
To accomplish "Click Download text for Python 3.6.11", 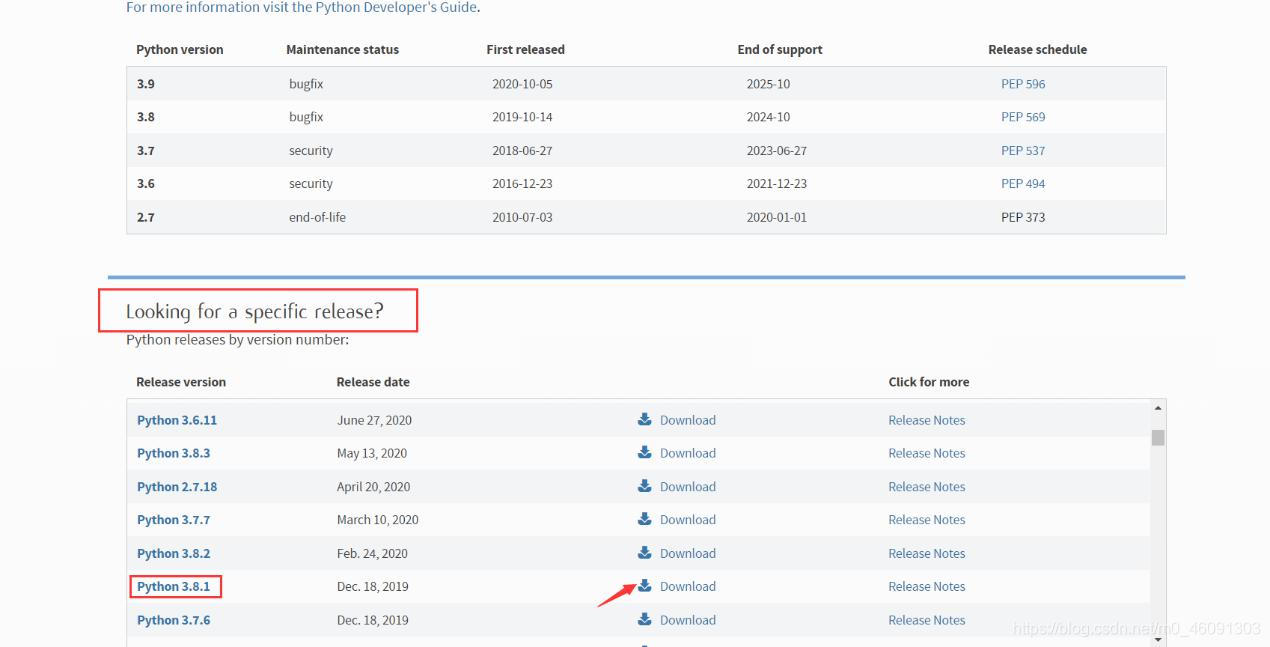I will pos(688,420).
